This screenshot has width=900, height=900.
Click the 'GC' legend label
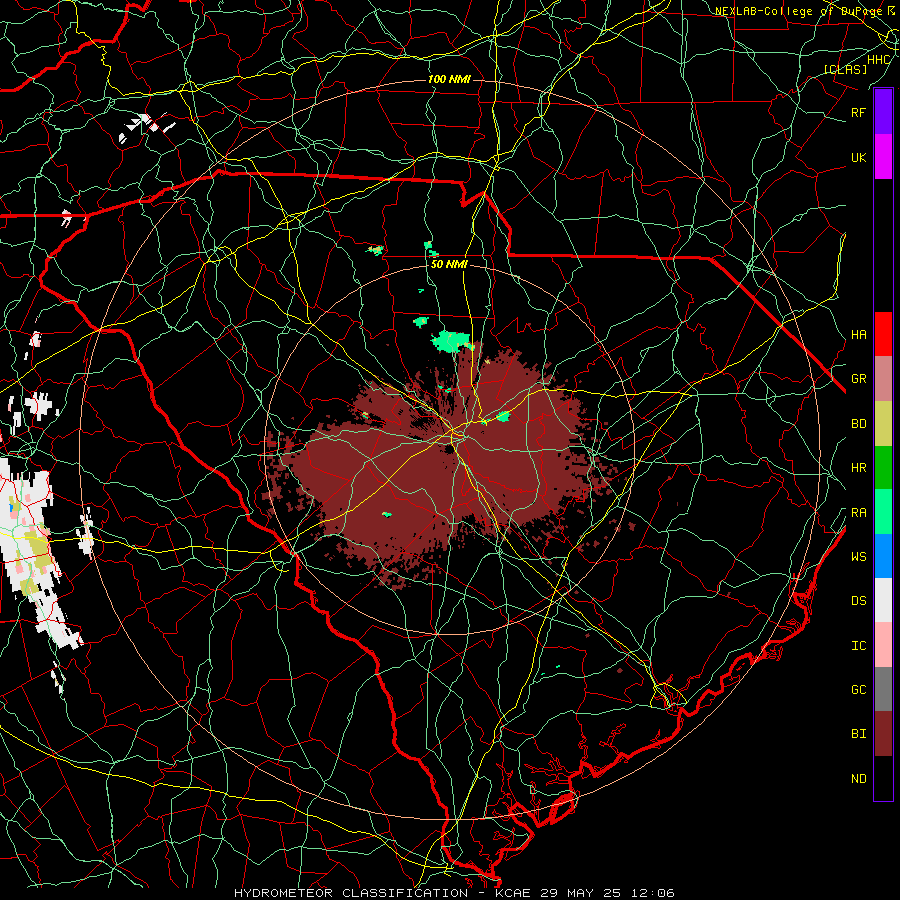pos(858,690)
